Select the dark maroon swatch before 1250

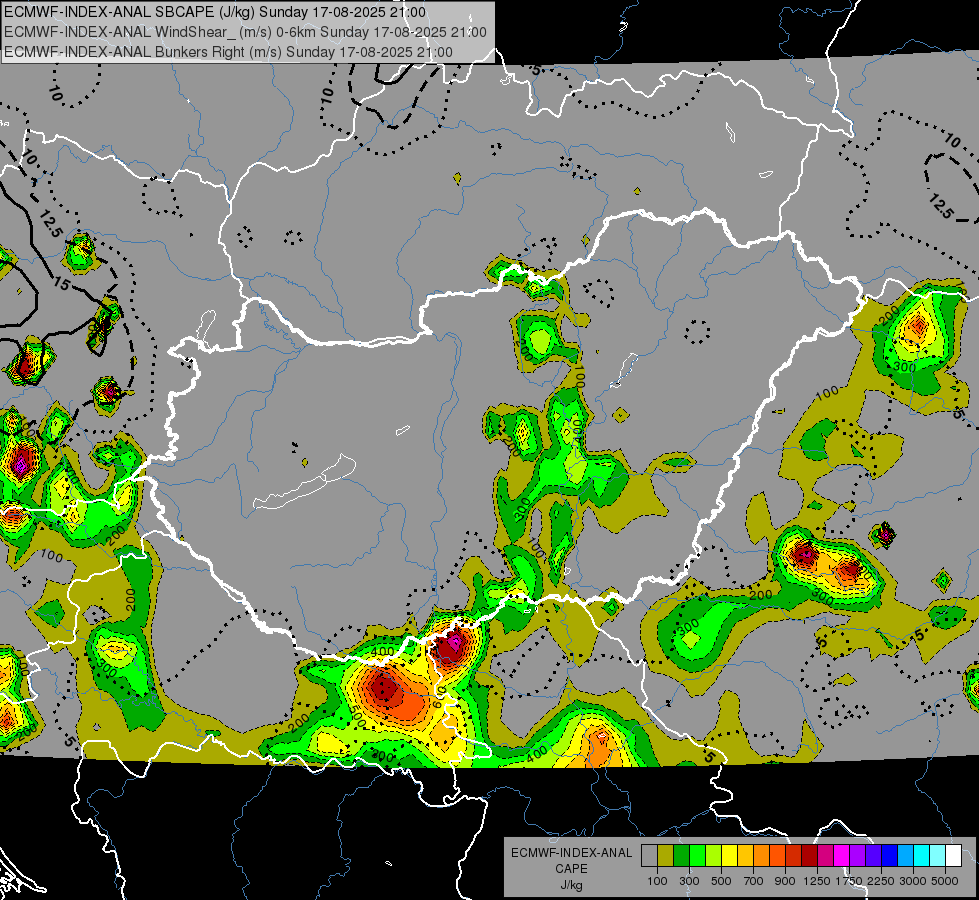coord(810,855)
